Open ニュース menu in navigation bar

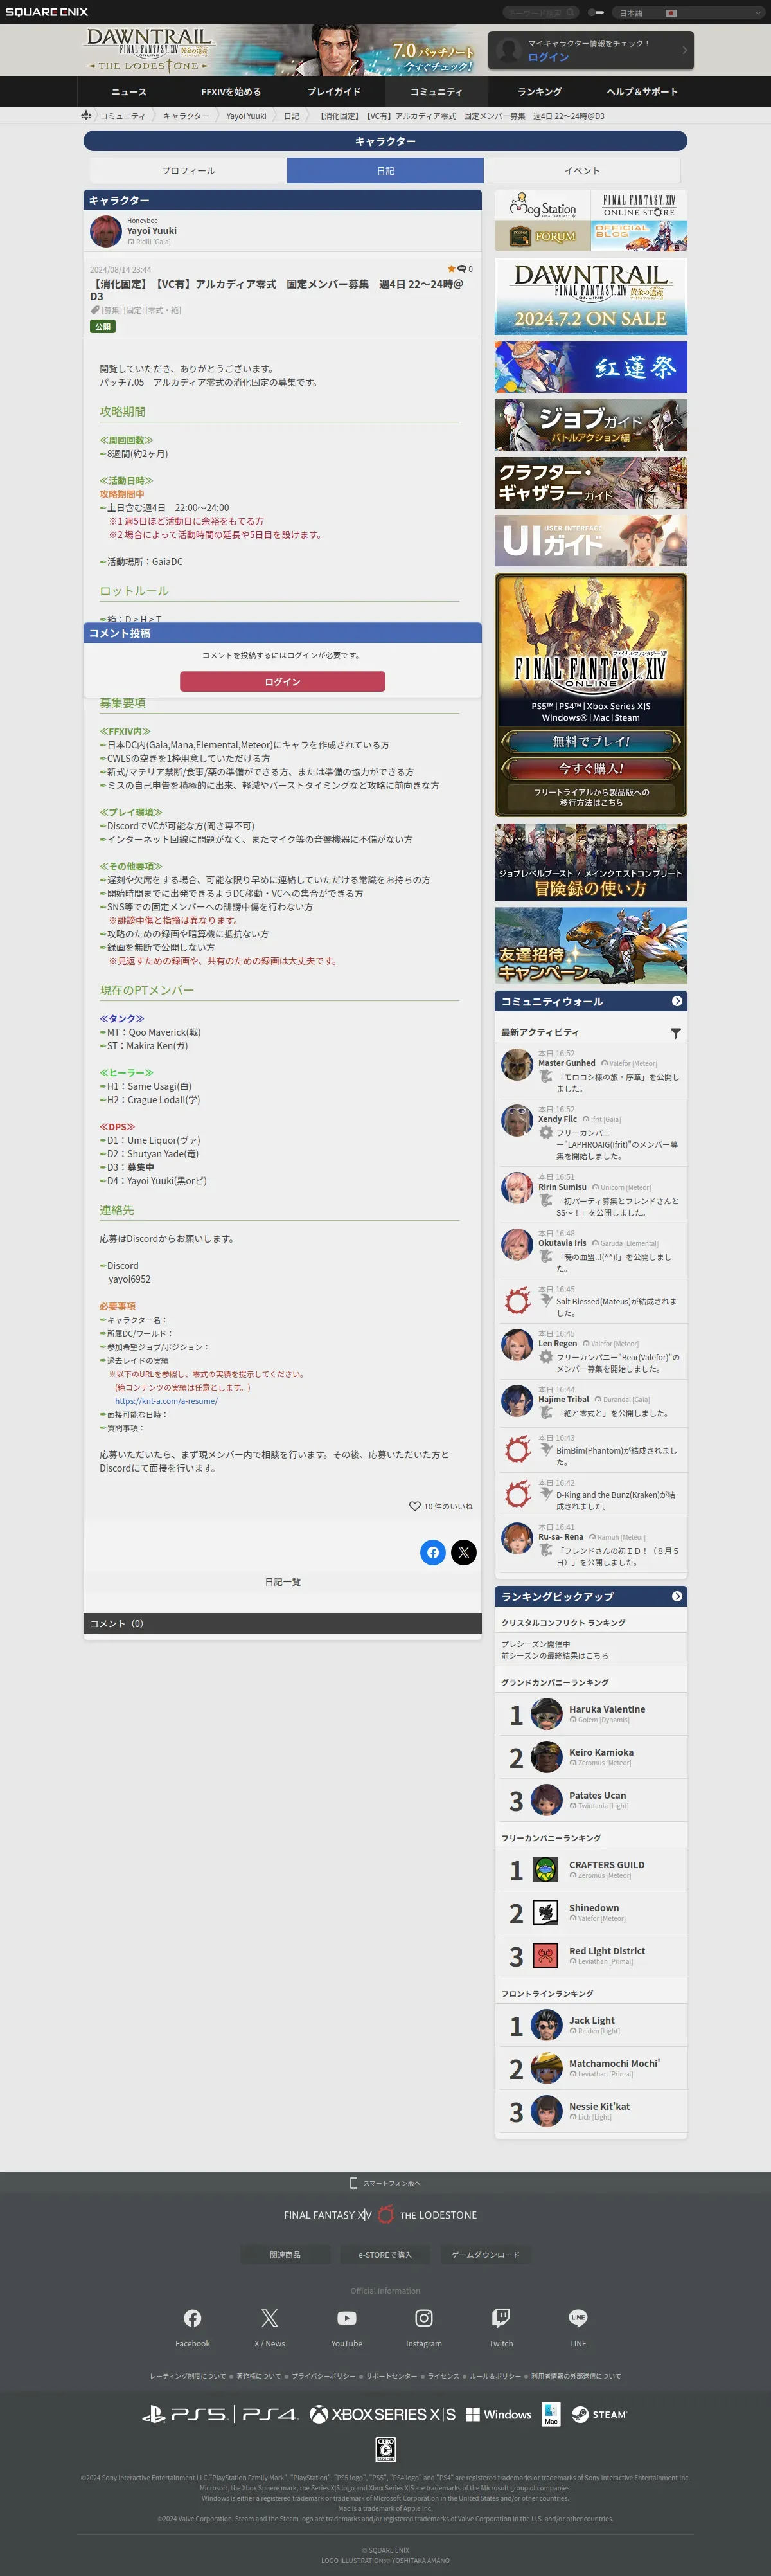[x=129, y=91]
